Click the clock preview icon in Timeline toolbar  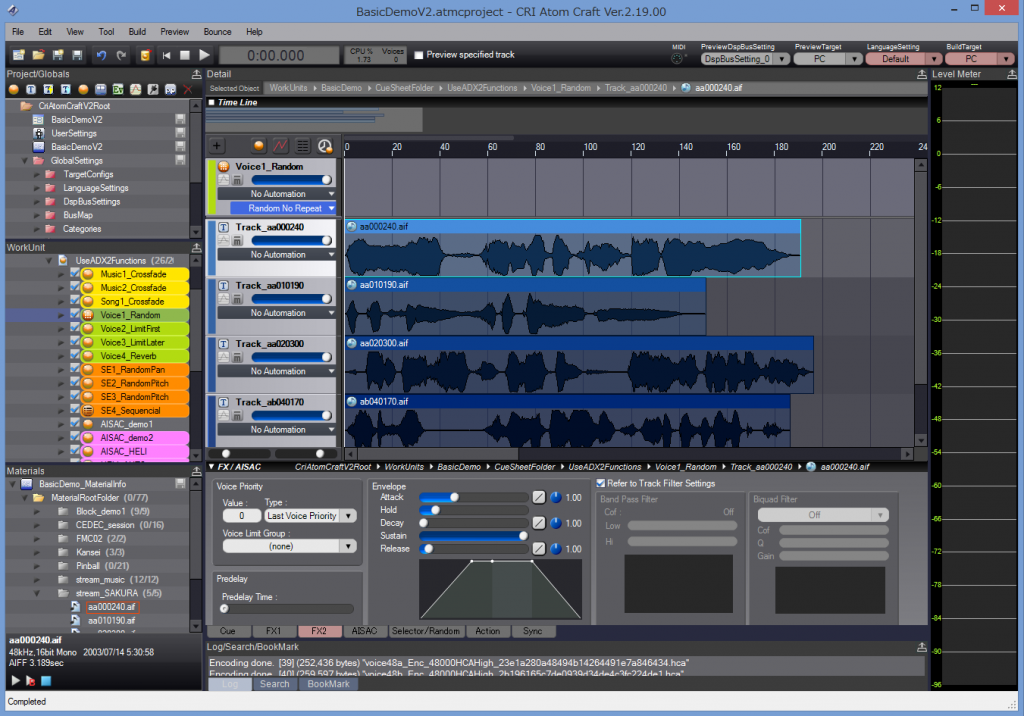click(325, 146)
